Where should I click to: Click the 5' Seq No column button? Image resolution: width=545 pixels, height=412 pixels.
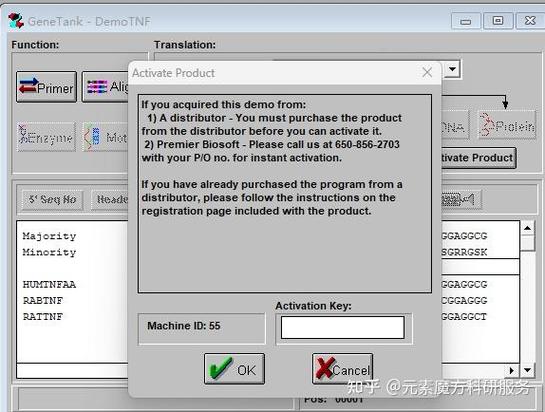[52, 200]
